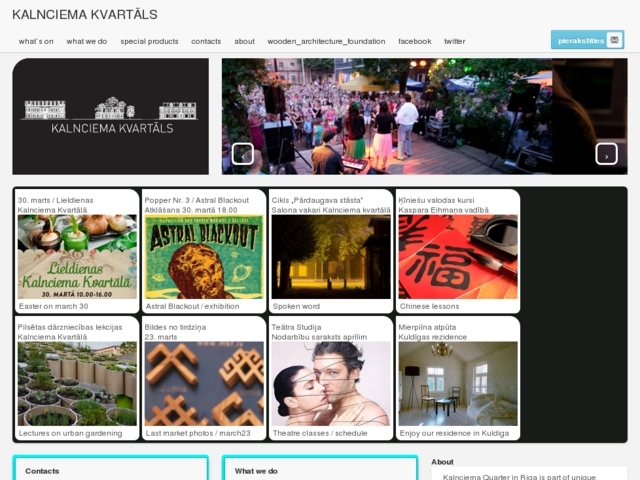Viewport: 640px width, 480px height.
Task: Select "special products" in navigation
Action: pyautogui.click(x=149, y=41)
